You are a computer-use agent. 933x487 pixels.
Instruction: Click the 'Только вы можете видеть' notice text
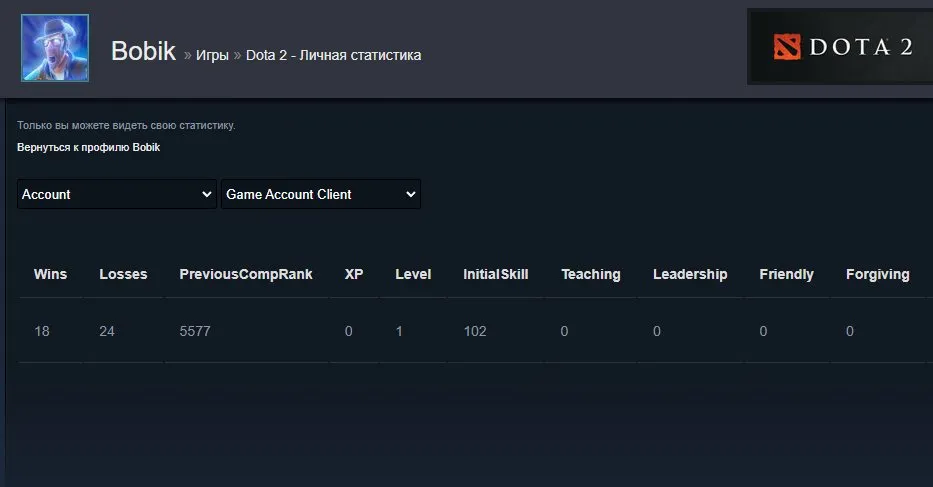coord(126,125)
